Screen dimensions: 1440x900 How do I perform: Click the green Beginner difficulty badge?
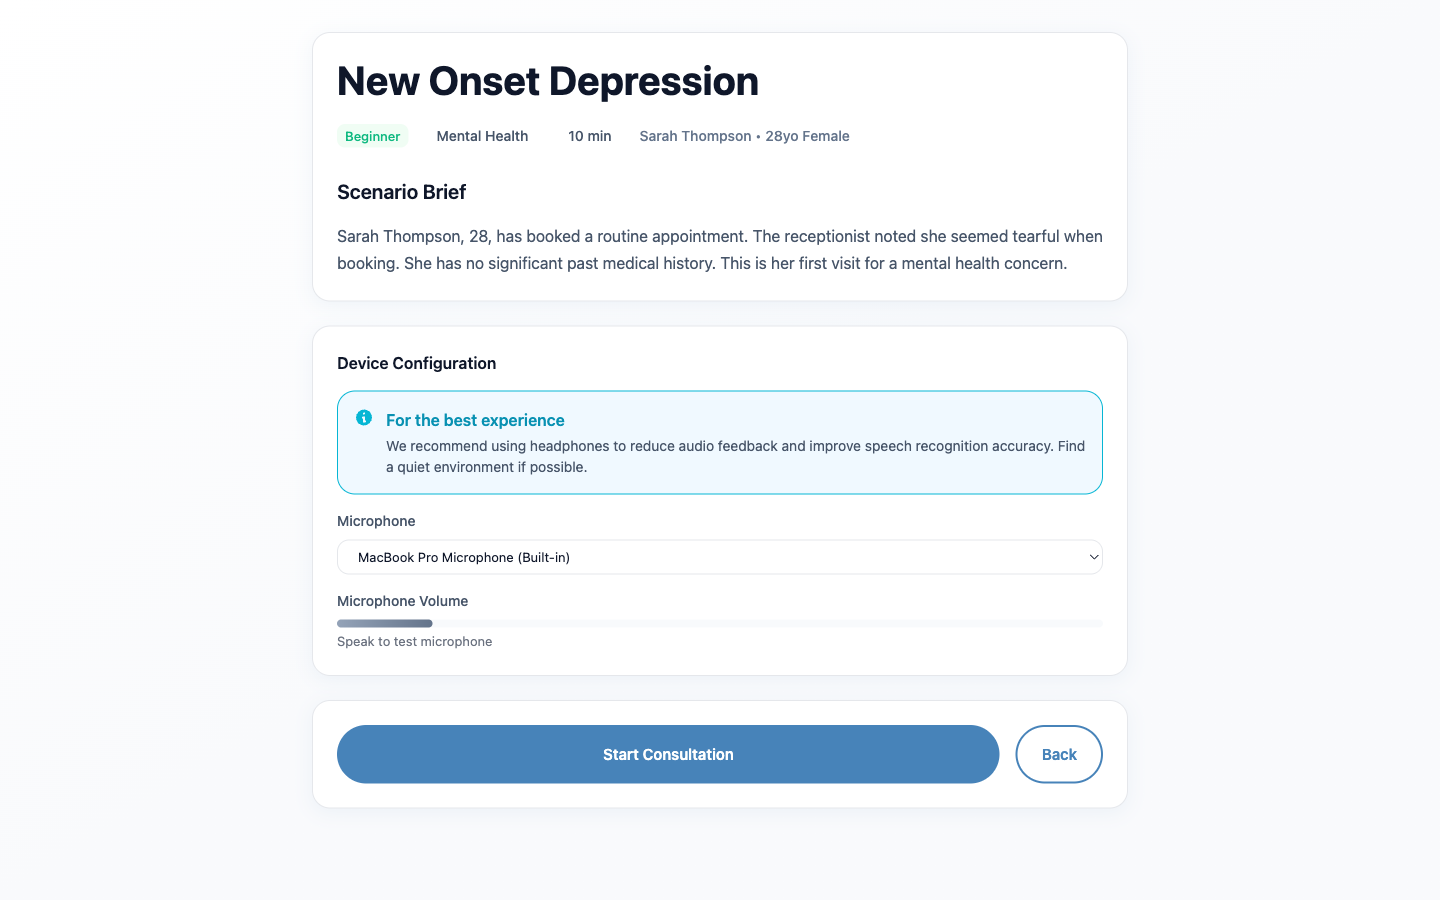pyautogui.click(x=372, y=136)
